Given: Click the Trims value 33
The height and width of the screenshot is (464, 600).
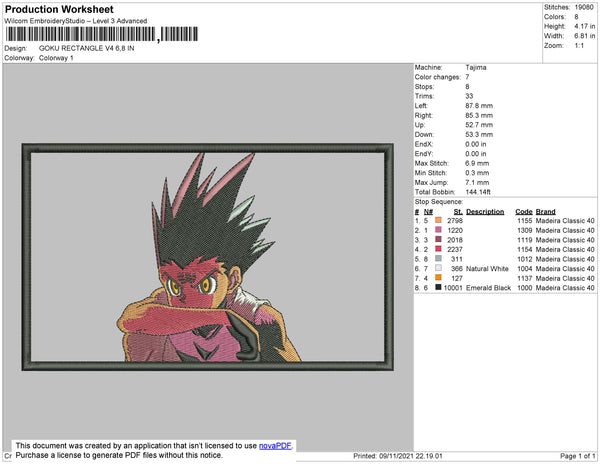Looking at the screenshot, I should click(x=469, y=96).
